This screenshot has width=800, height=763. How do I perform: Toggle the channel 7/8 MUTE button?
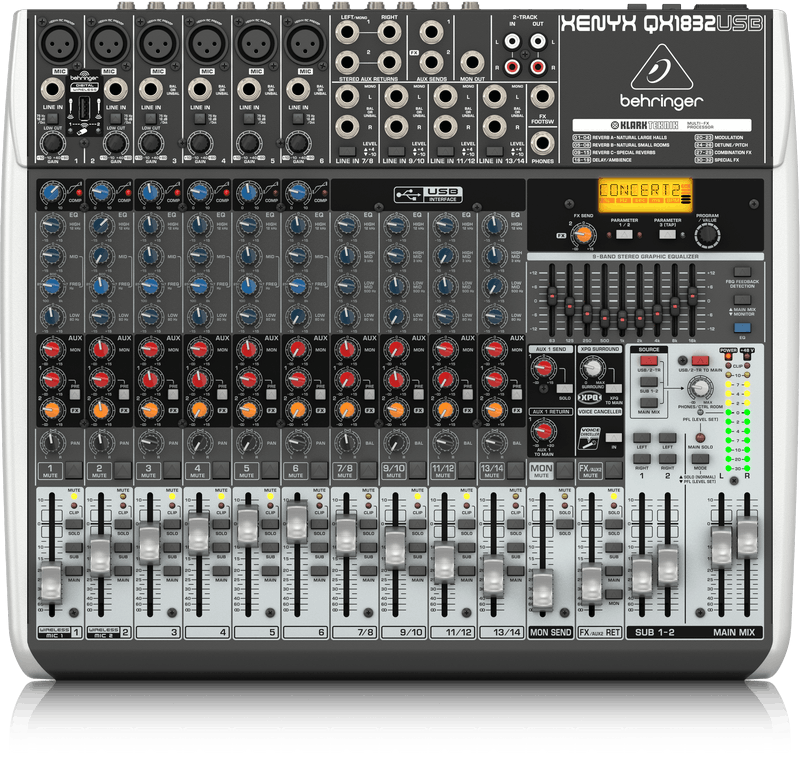[x=368, y=470]
